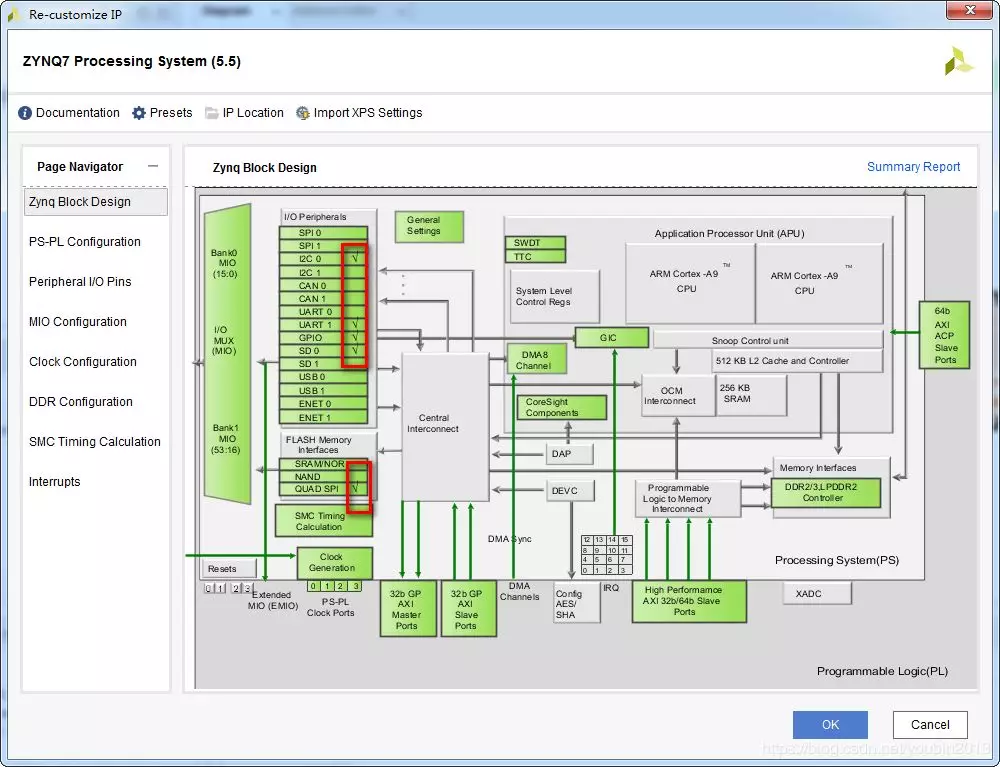Click the Central Interconnect block
1000x767 pixels.
tap(445, 427)
